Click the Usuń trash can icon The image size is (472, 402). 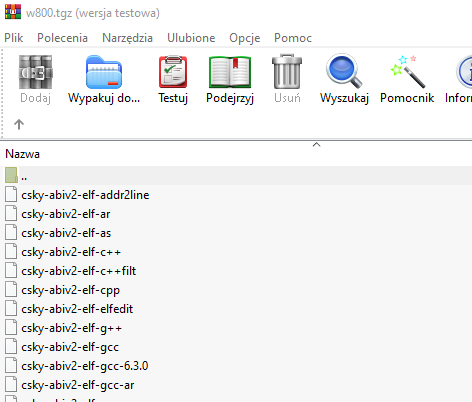pyautogui.click(x=287, y=71)
